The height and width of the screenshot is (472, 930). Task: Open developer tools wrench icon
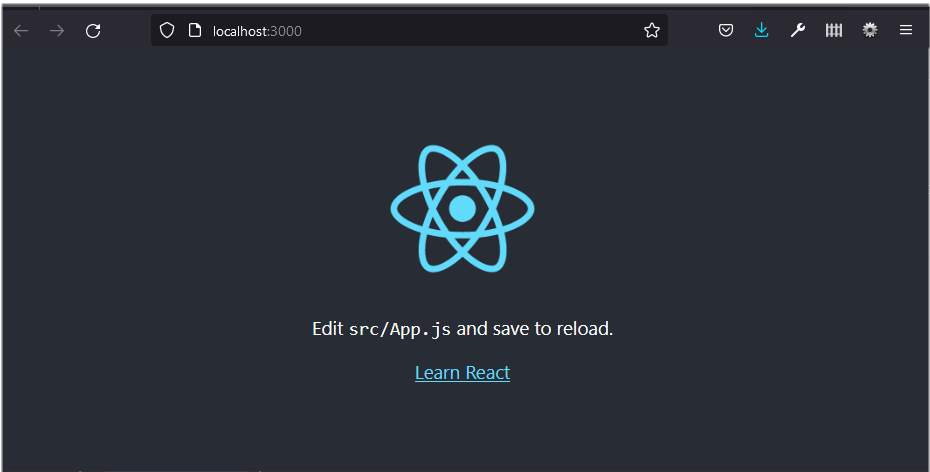click(x=798, y=30)
